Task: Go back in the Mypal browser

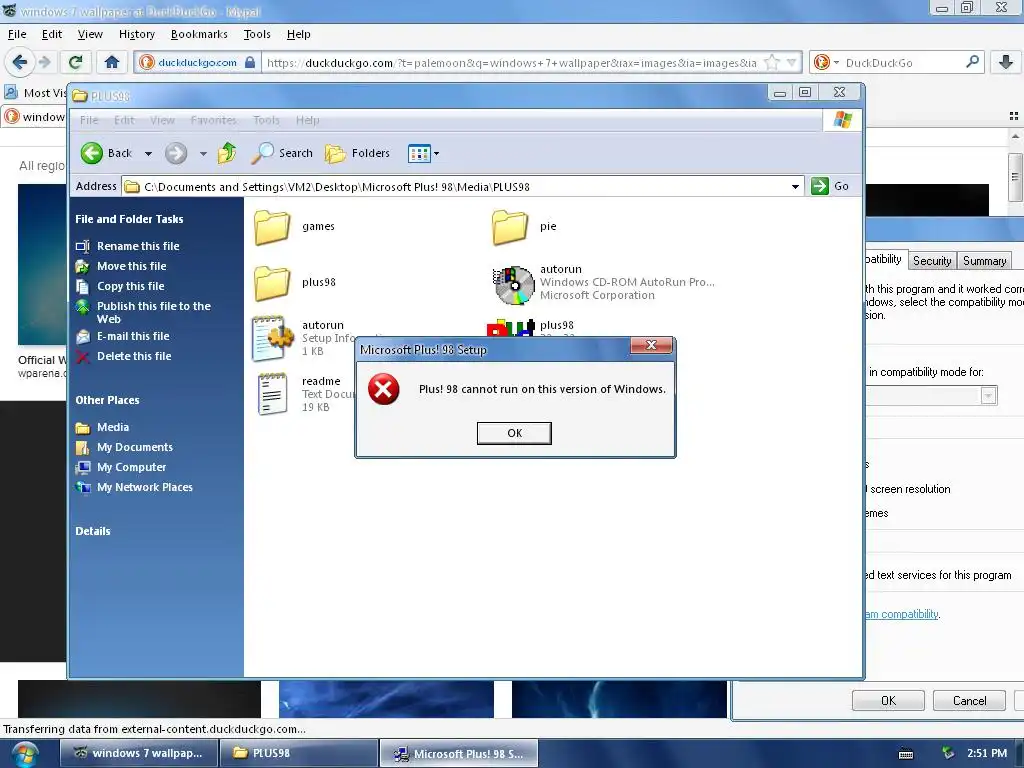Action: click(19, 62)
